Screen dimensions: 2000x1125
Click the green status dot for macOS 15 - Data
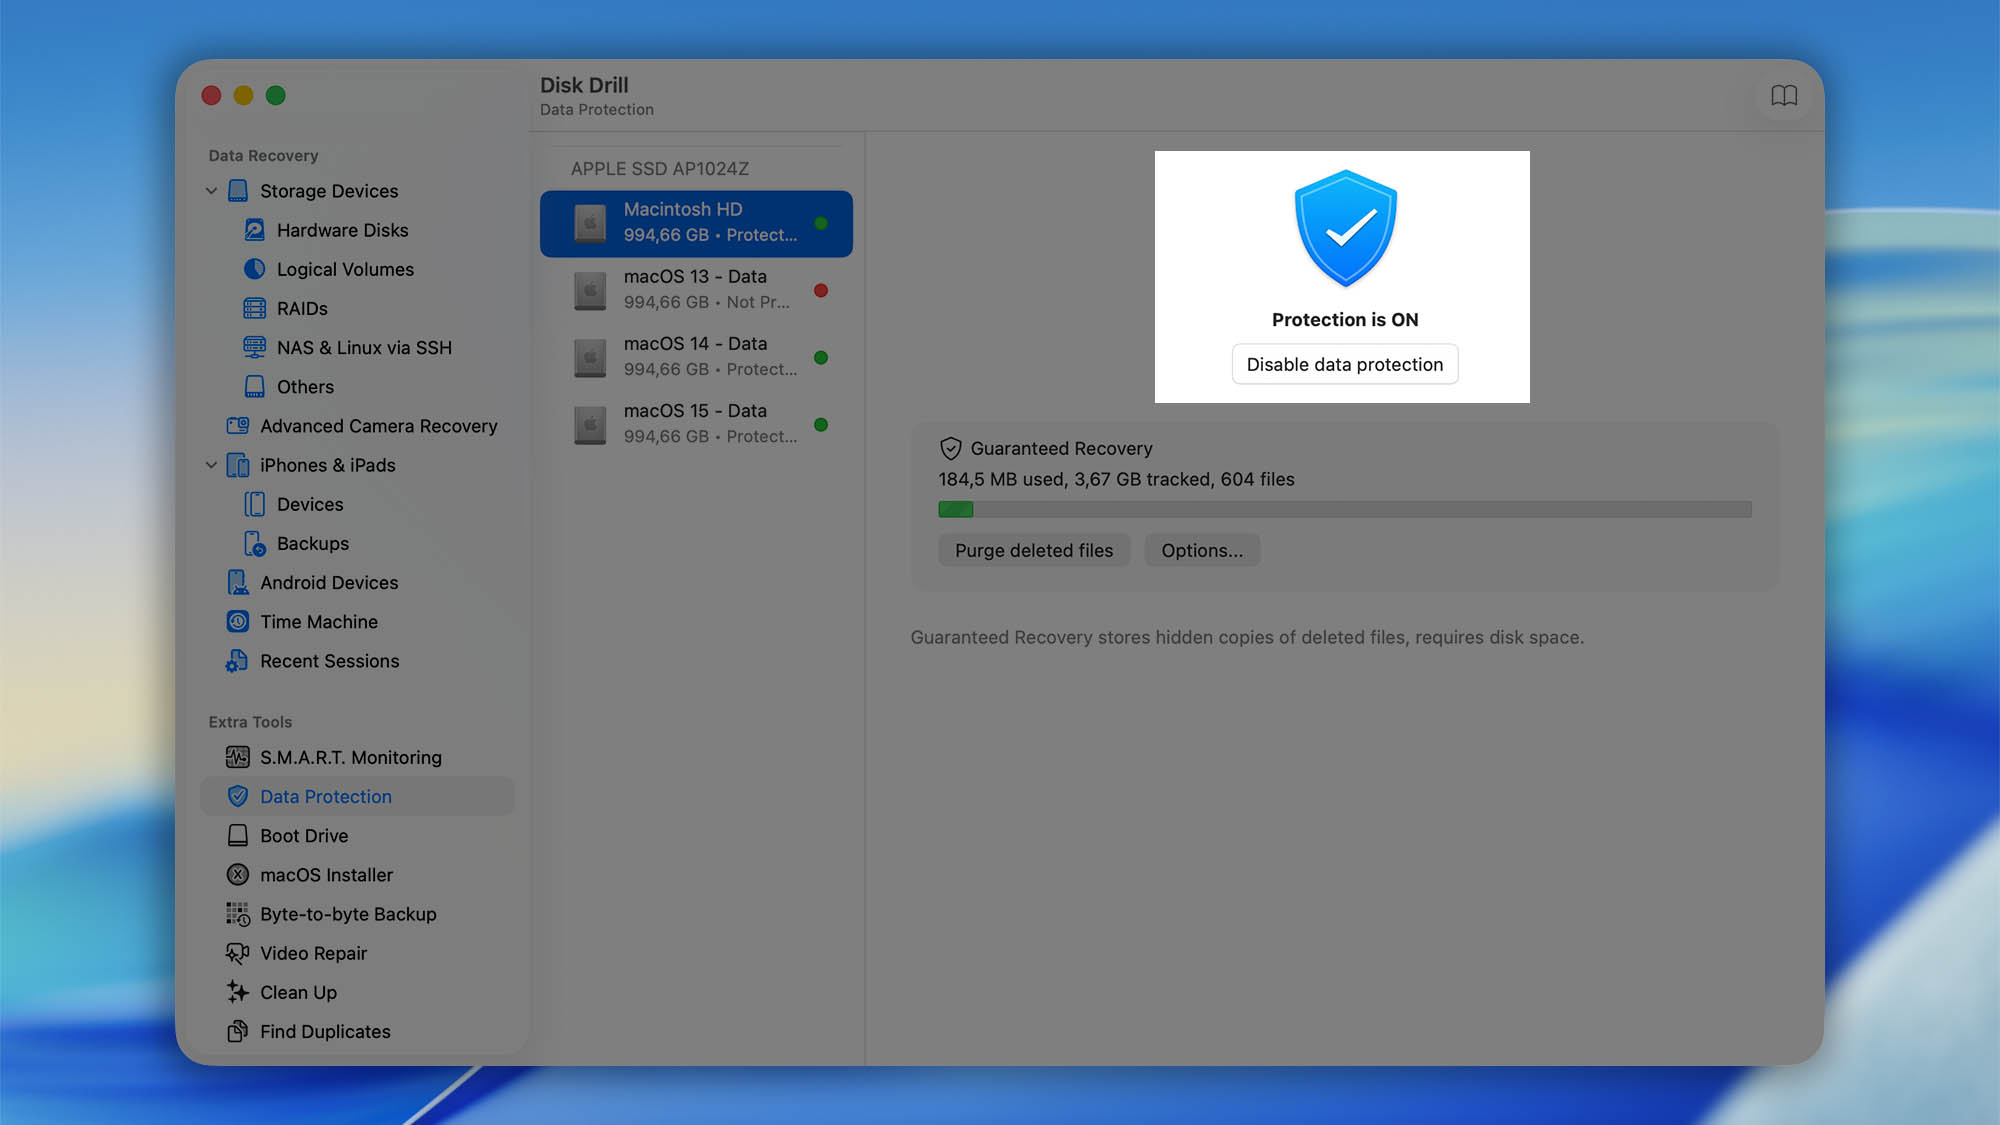821,425
